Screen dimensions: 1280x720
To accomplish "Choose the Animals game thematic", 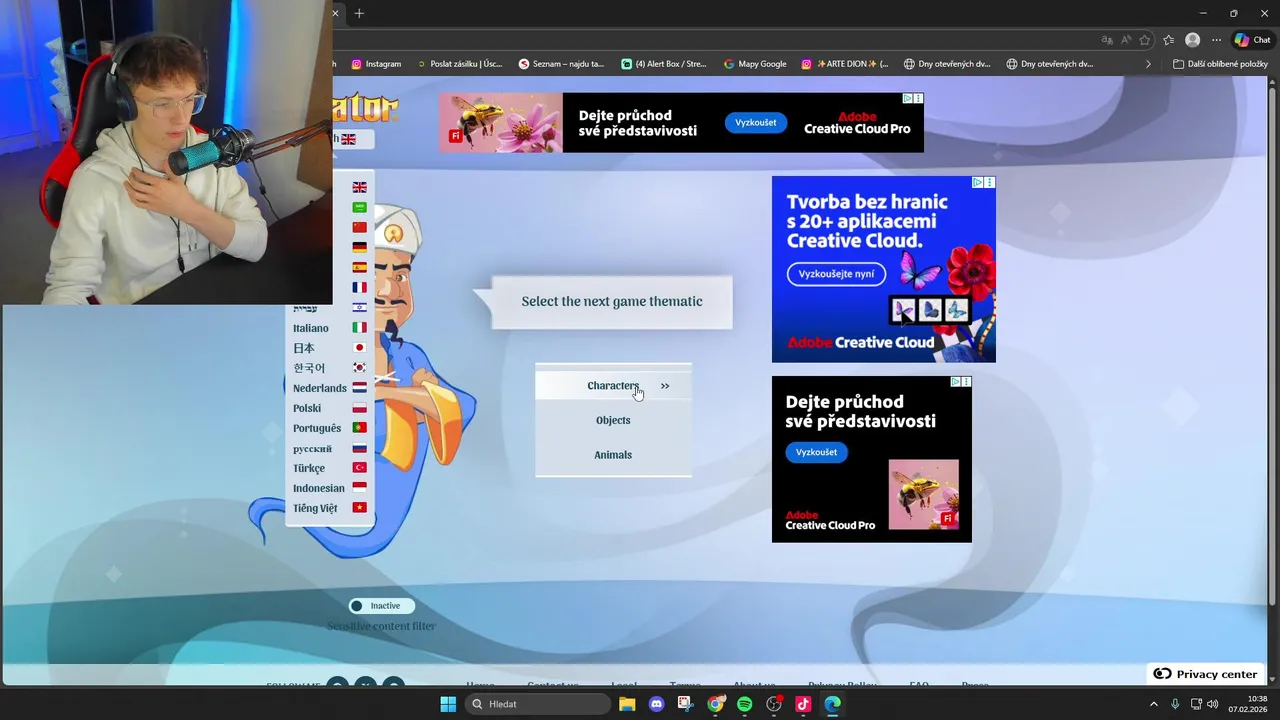I will click(x=613, y=455).
